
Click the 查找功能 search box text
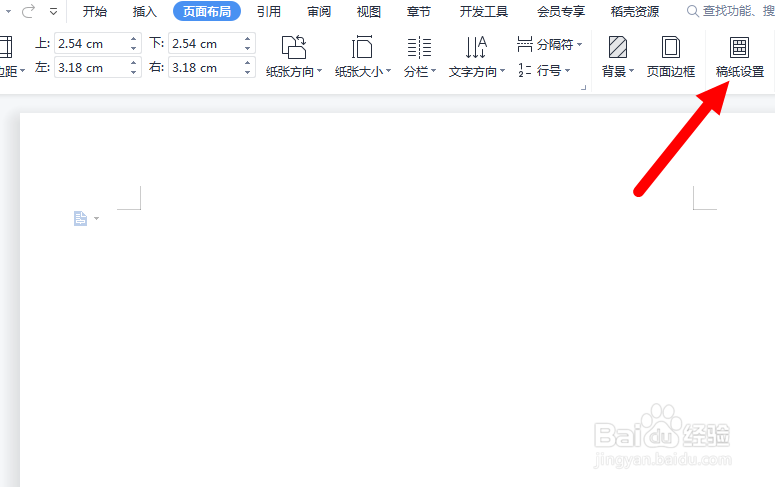(x=738, y=11)
